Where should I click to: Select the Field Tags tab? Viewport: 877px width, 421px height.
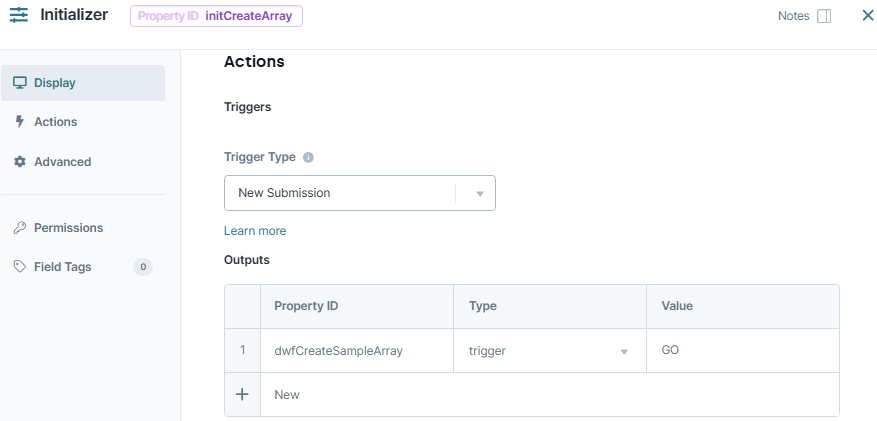point(62,267)
